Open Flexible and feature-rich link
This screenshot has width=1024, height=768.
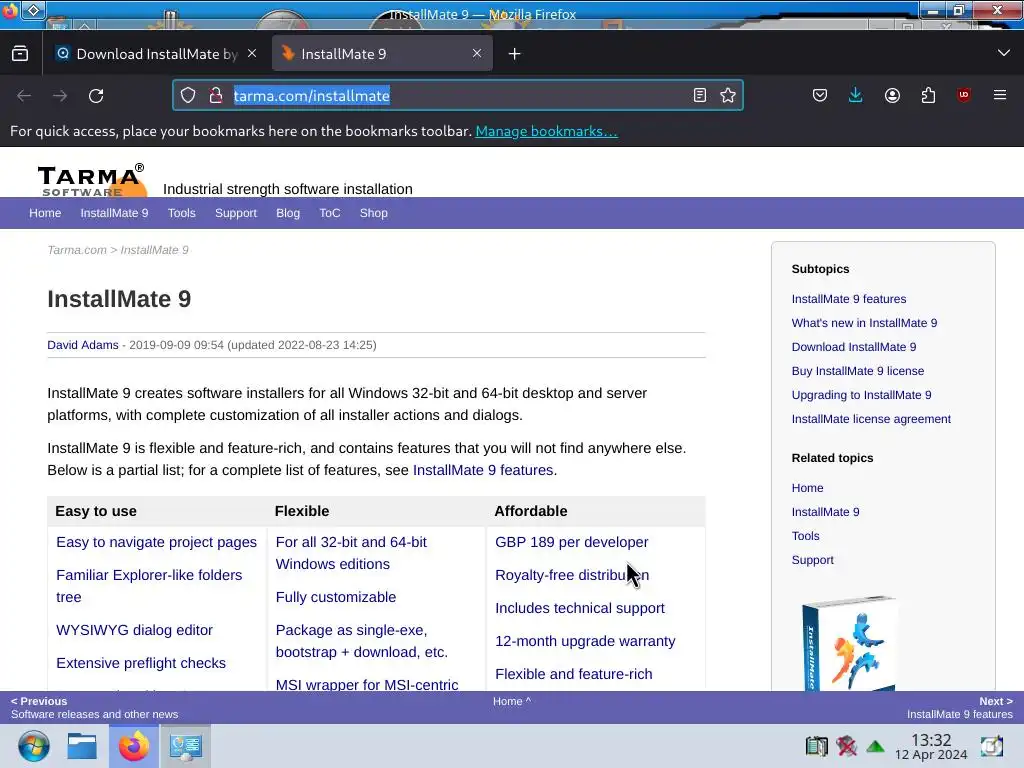click(573, 674)
